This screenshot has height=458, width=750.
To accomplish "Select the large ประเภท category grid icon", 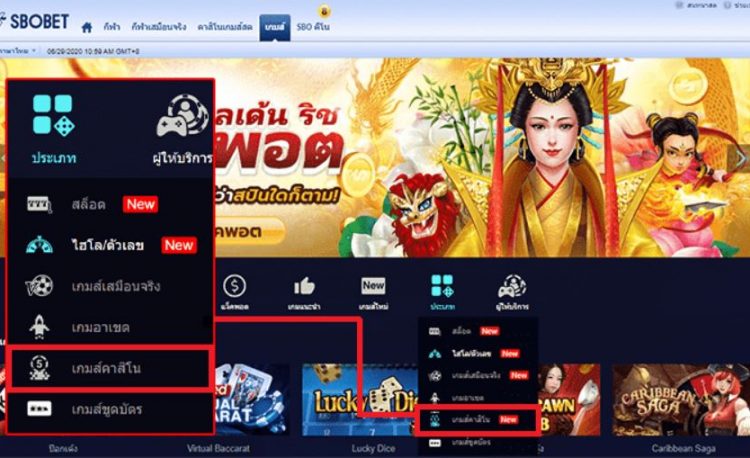I will (53, 115).
